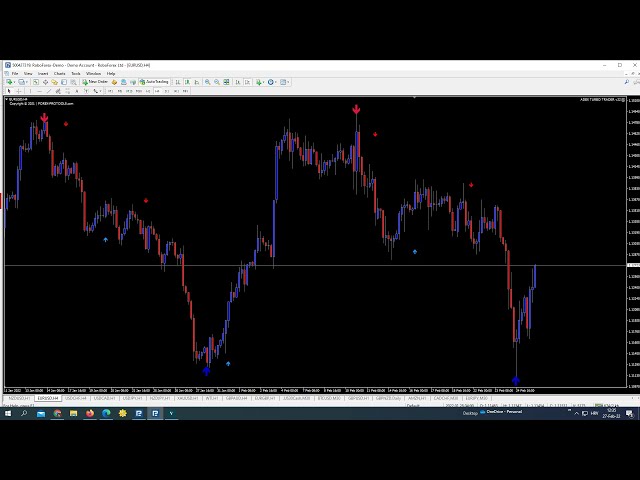Switch to the NZDUSD,H1 chart tab
The width and height of the screenshot is (640, 480).
point(18,398)
